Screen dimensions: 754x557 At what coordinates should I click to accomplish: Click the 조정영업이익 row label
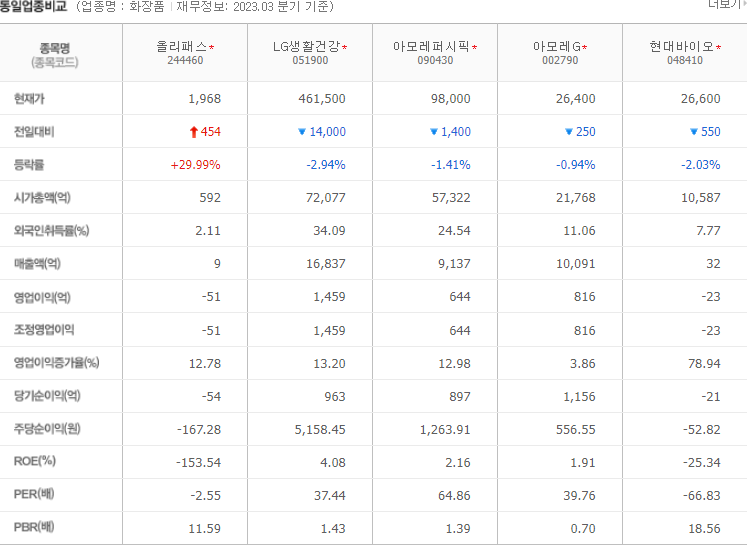coord(44,330)
